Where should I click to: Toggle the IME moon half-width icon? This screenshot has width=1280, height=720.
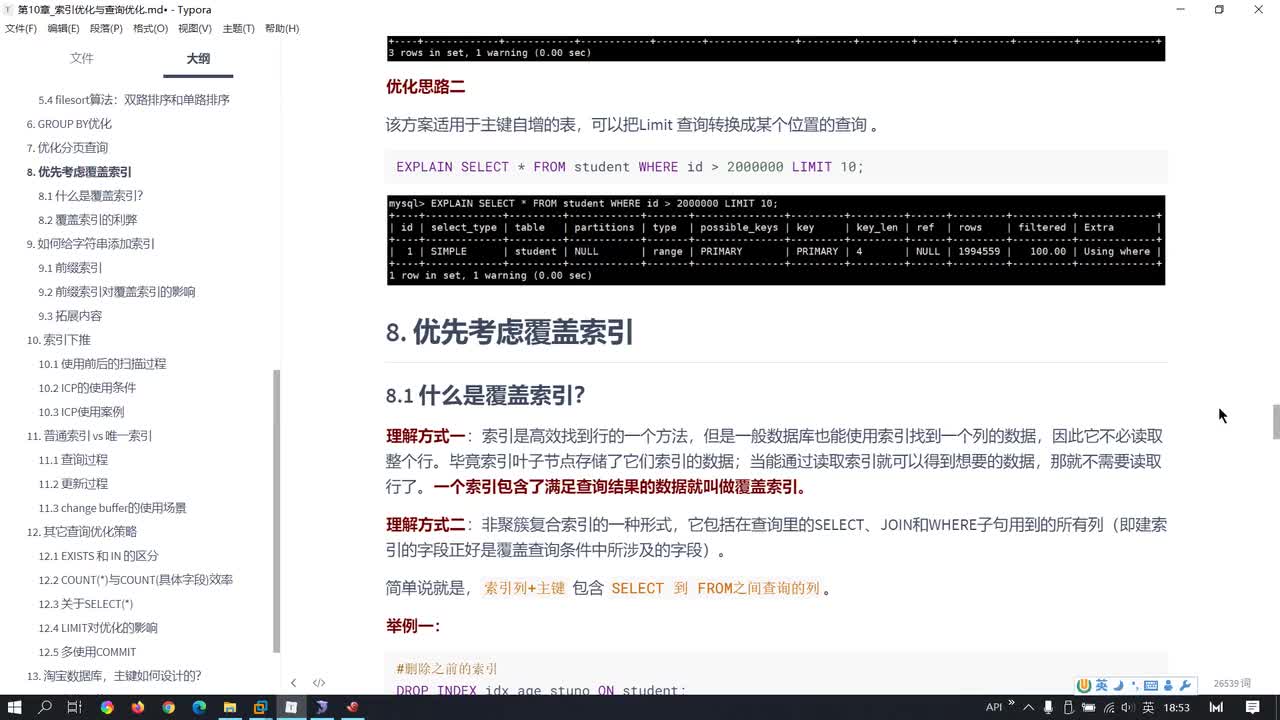pos(1118,685)
